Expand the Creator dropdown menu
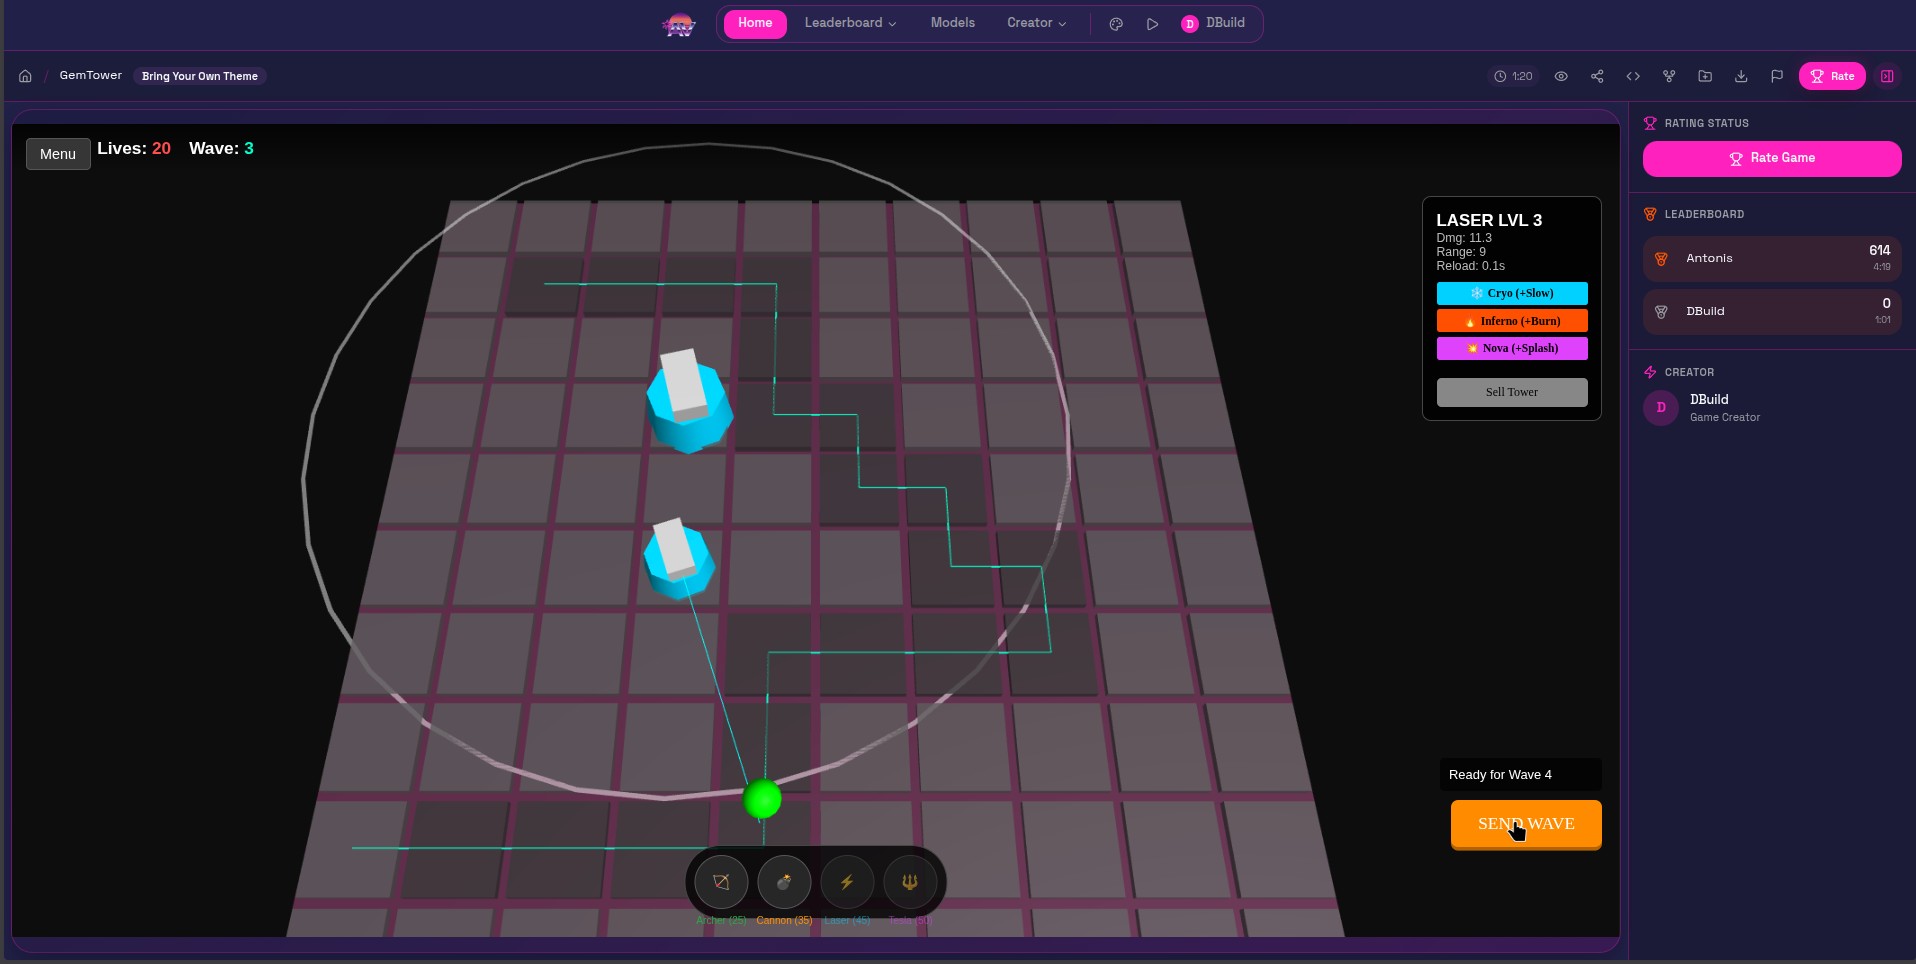This screenshot has height=964, width=1916. [1036, 23]
